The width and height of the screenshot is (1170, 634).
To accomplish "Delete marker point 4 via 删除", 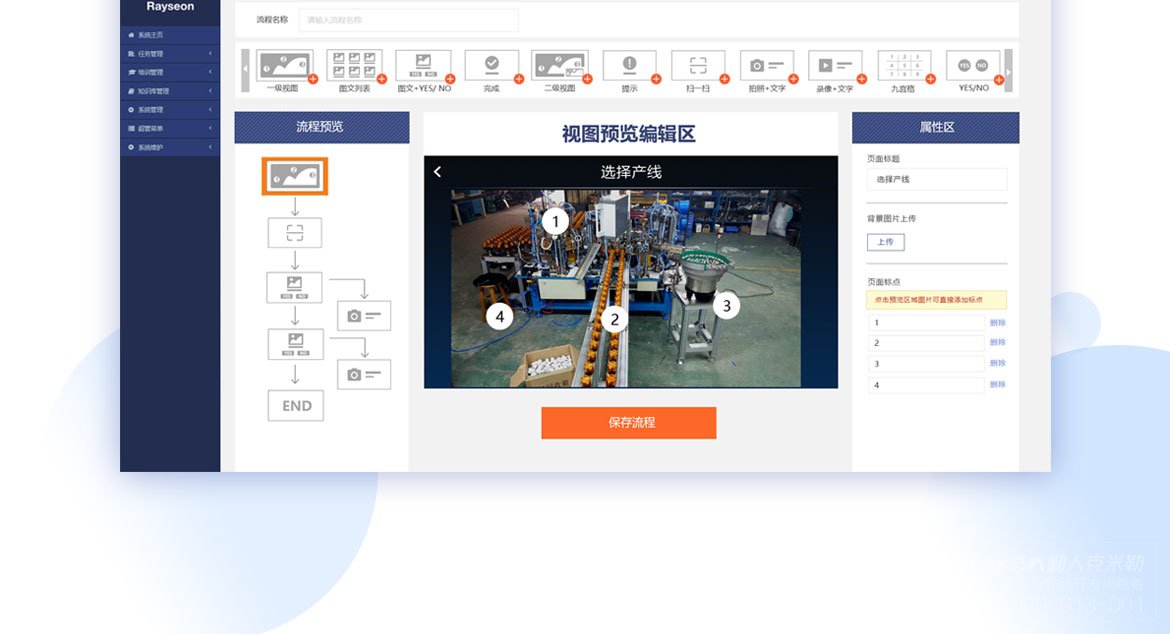I will pos(998,384).
